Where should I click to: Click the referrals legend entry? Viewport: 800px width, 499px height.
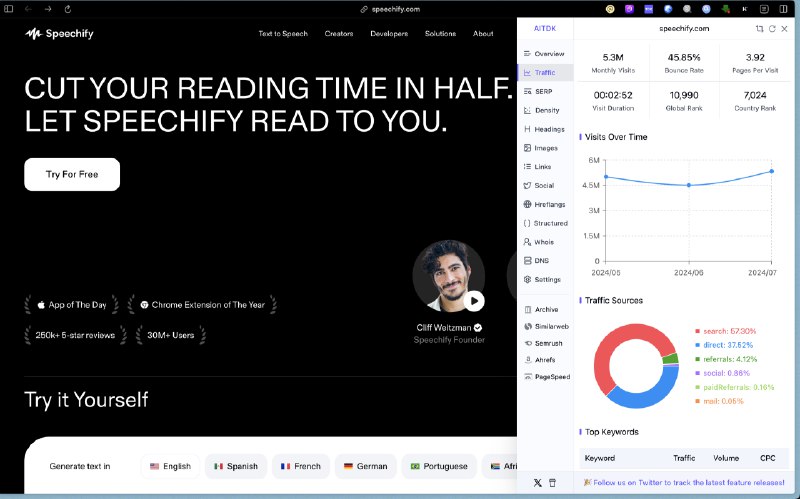(x=726, y=359)
